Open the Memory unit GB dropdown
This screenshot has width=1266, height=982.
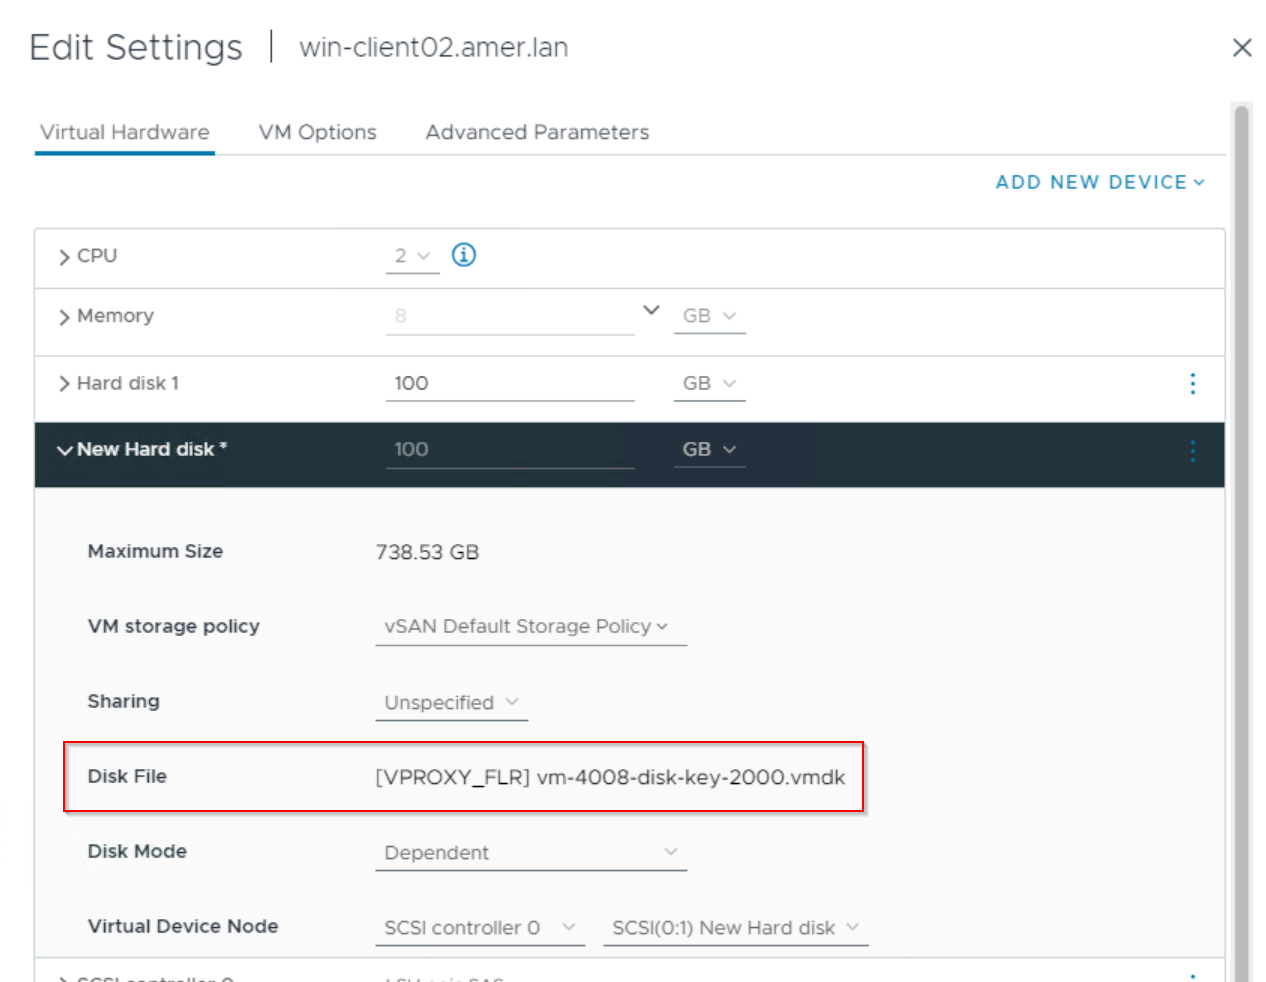[x=709, y=315]
